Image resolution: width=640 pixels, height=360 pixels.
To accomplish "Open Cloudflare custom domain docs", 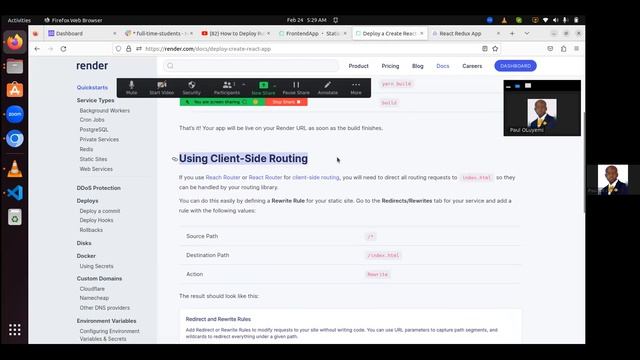I will [92, 289].
